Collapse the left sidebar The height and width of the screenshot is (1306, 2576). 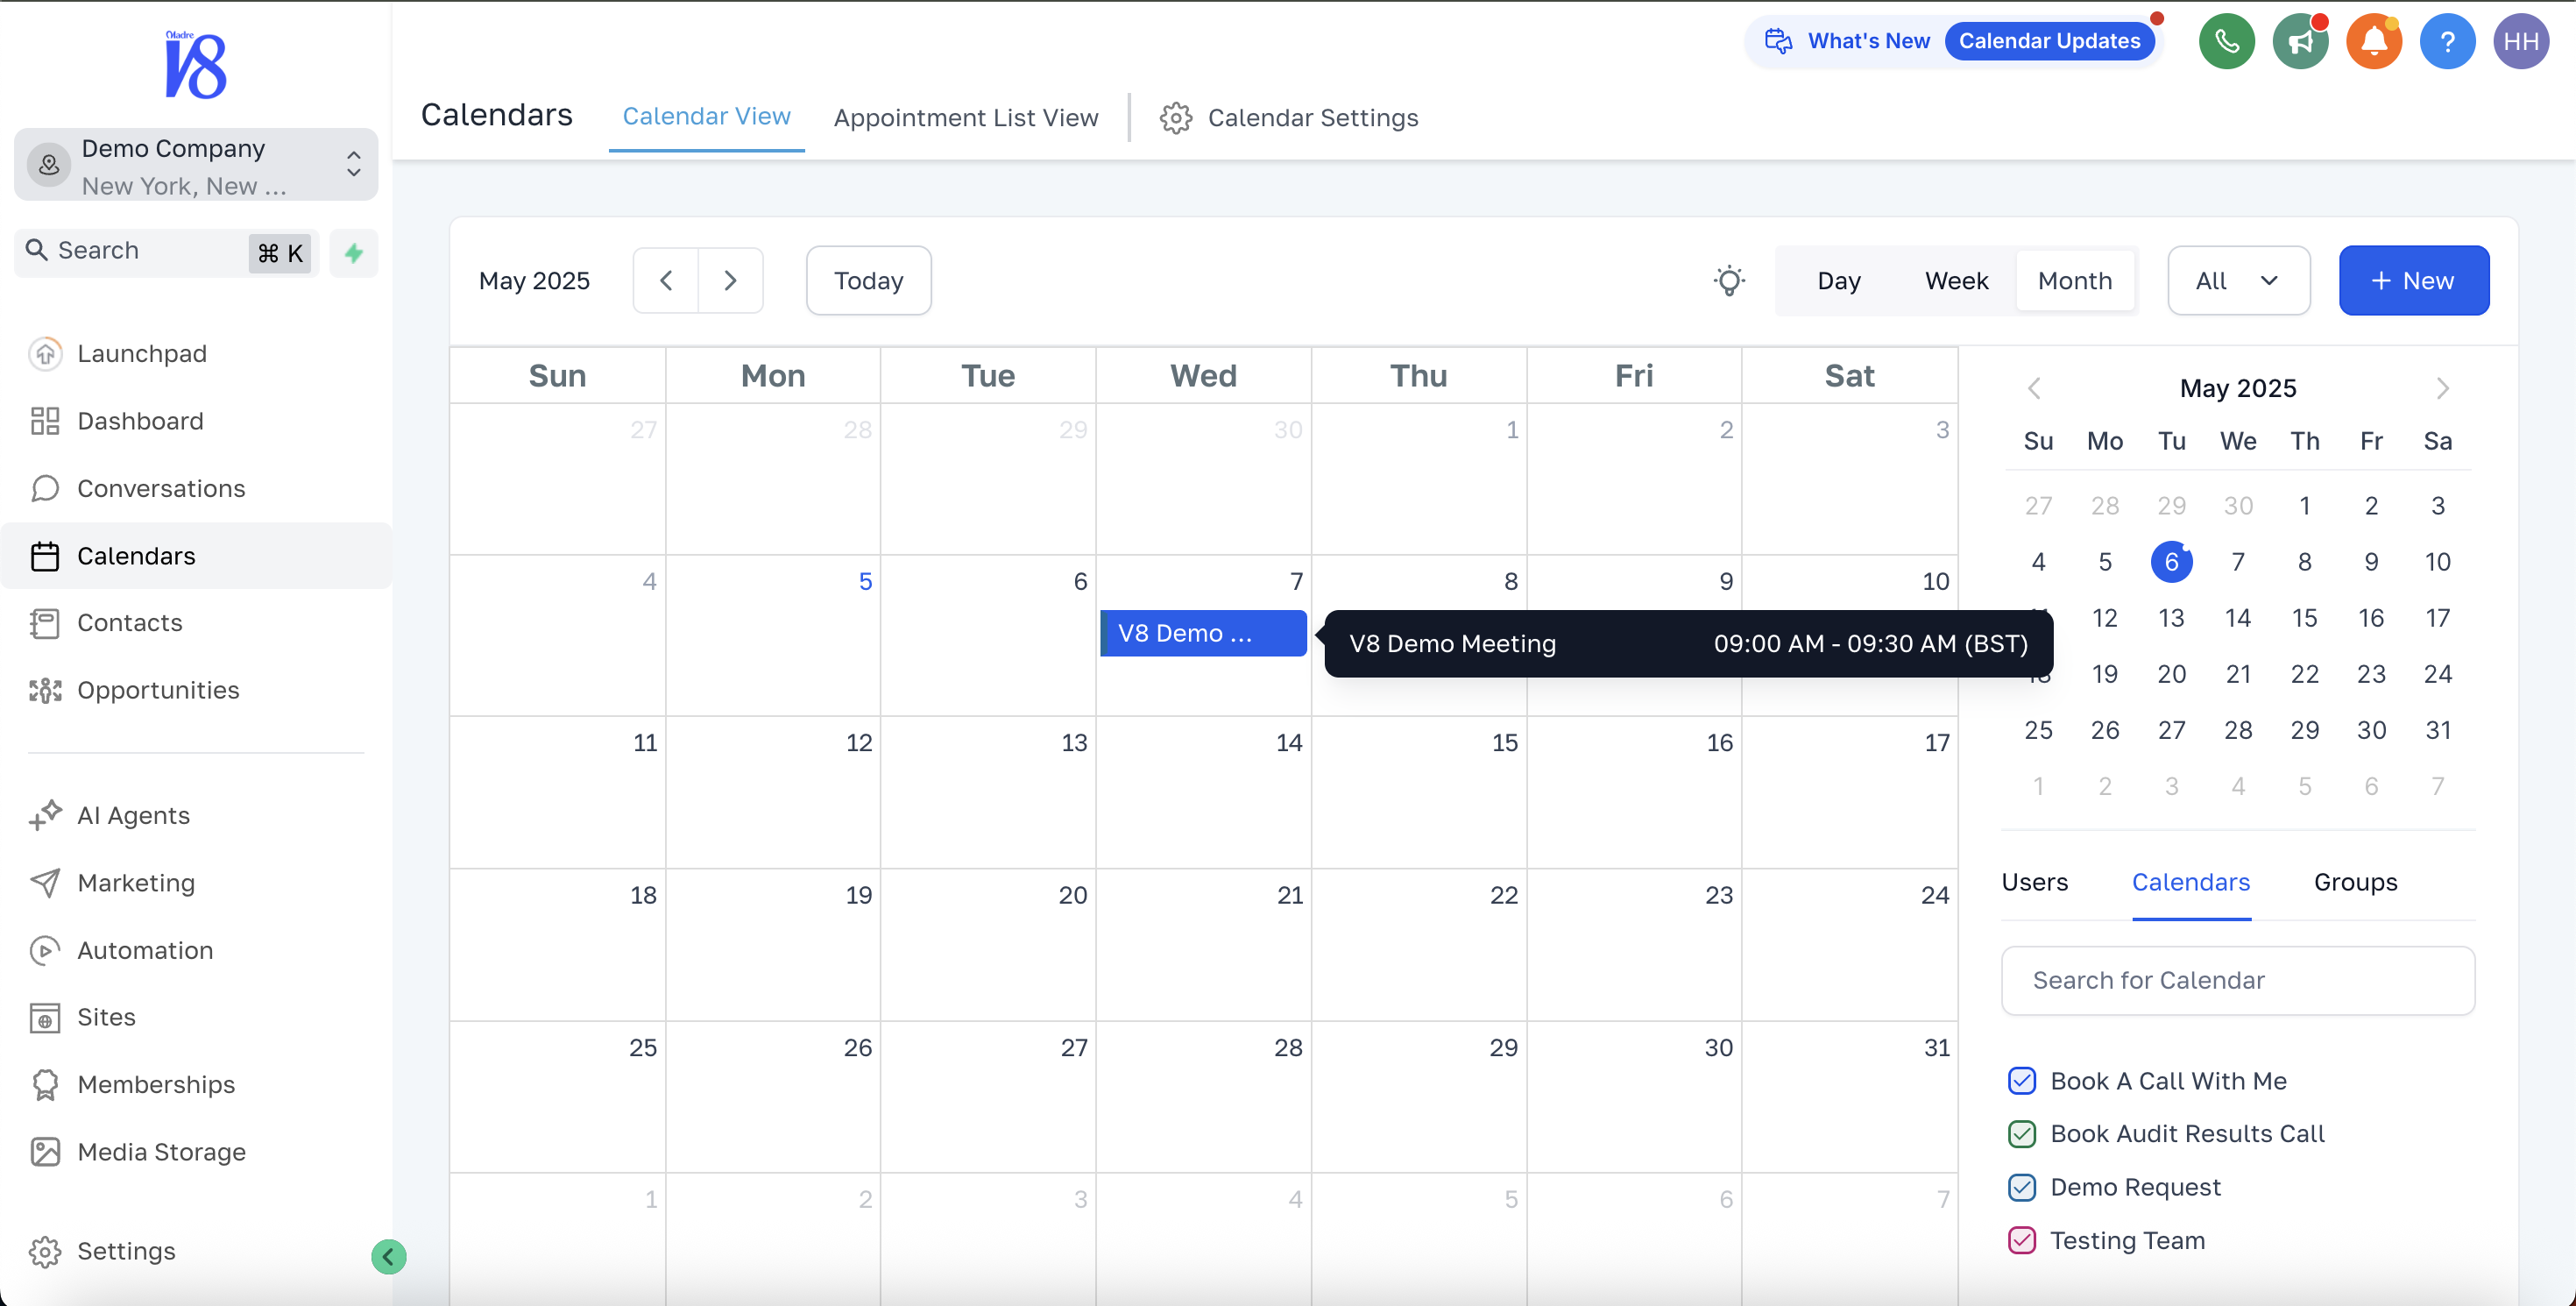coord(388,1256)
